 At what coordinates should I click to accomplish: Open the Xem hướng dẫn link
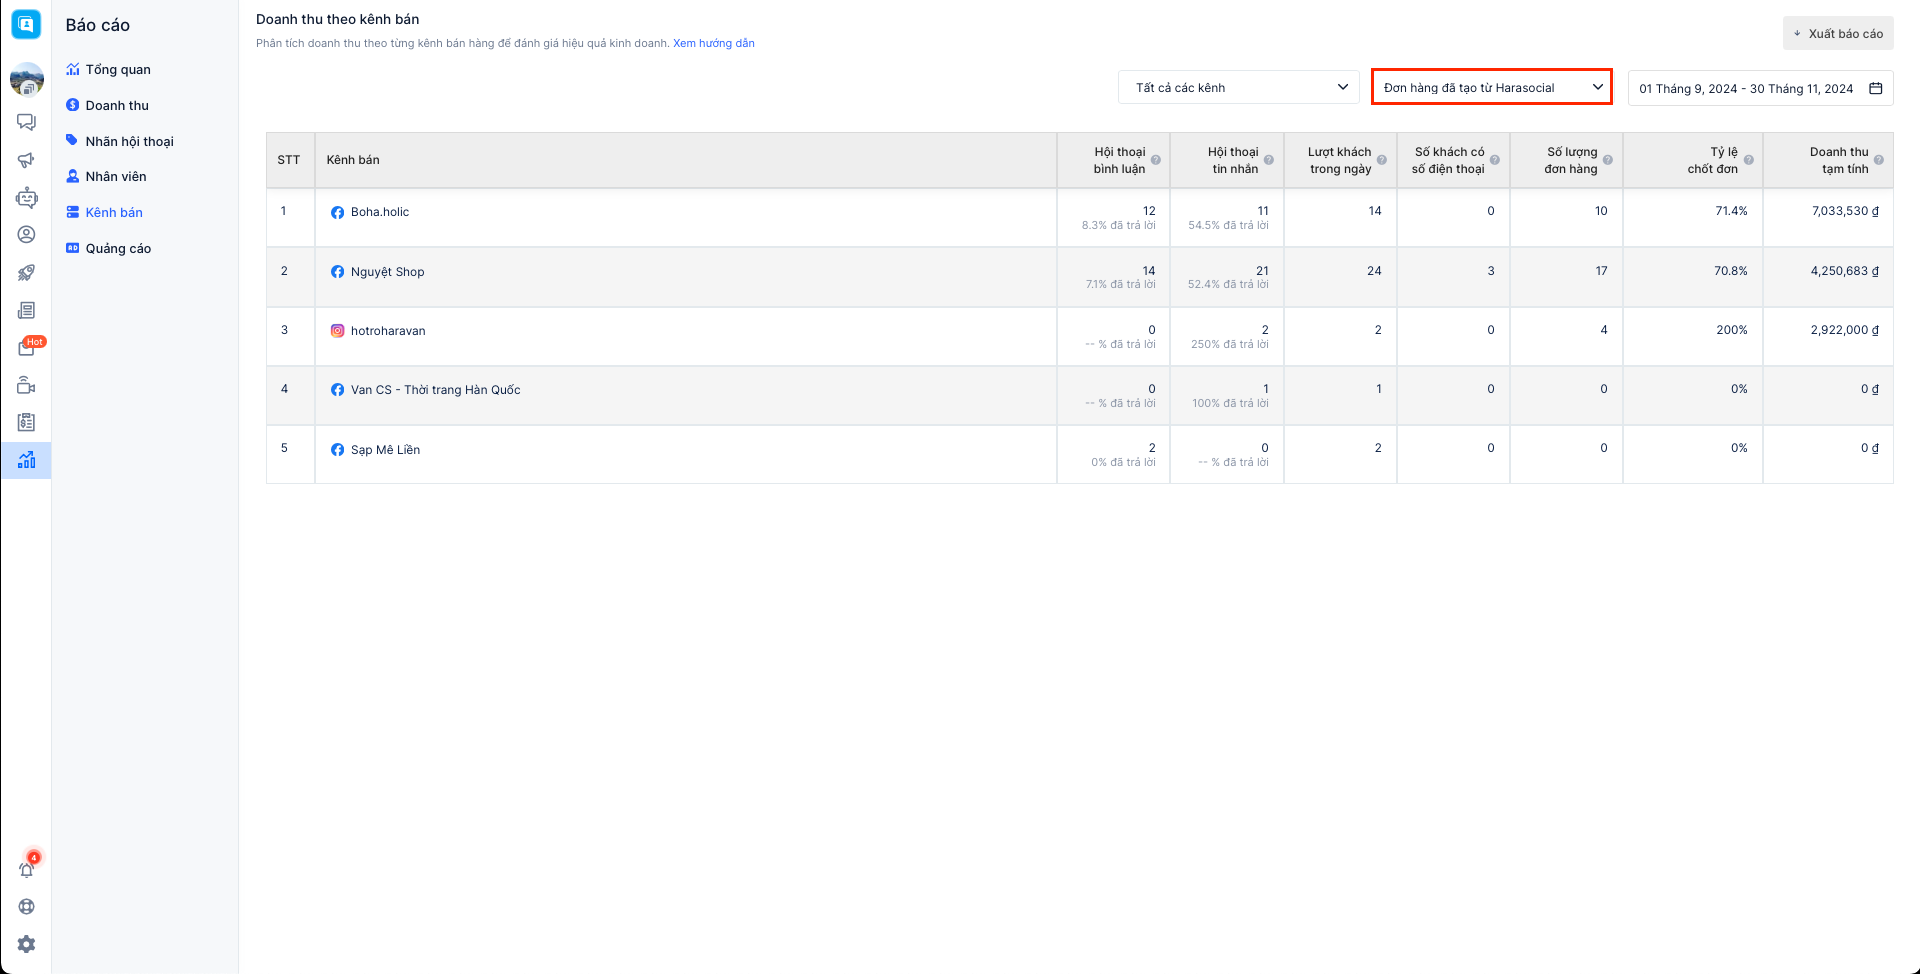[x=713, y=44]
